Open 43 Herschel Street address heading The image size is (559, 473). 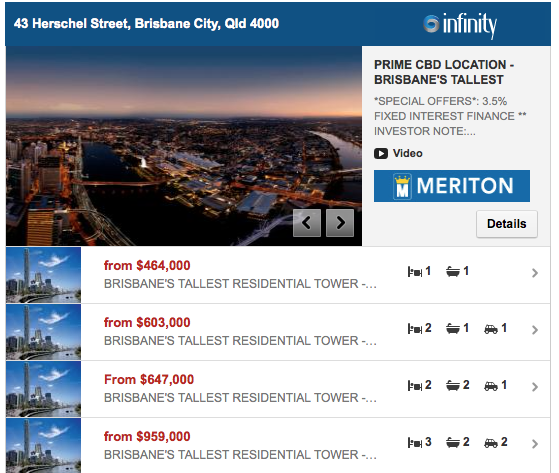click(x=146, y=24)
